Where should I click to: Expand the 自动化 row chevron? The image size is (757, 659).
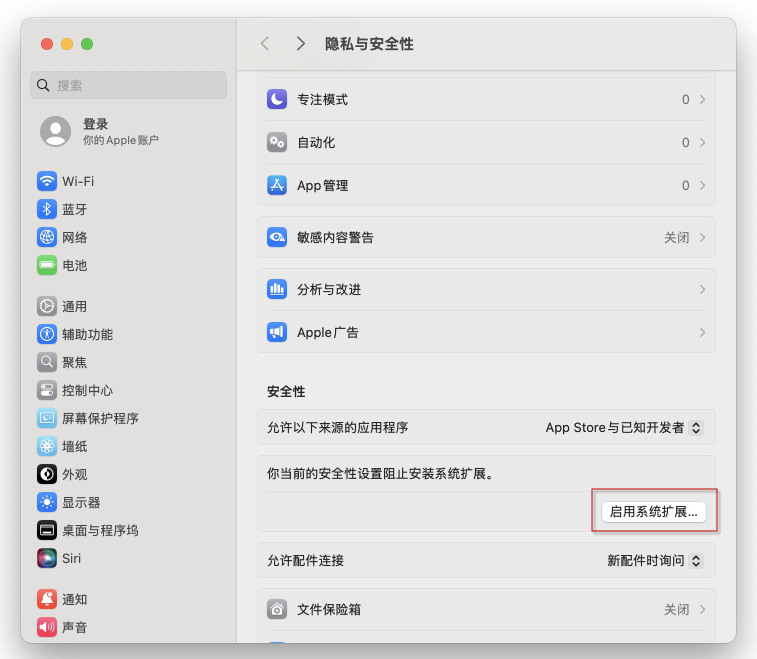tap(702, 142)
